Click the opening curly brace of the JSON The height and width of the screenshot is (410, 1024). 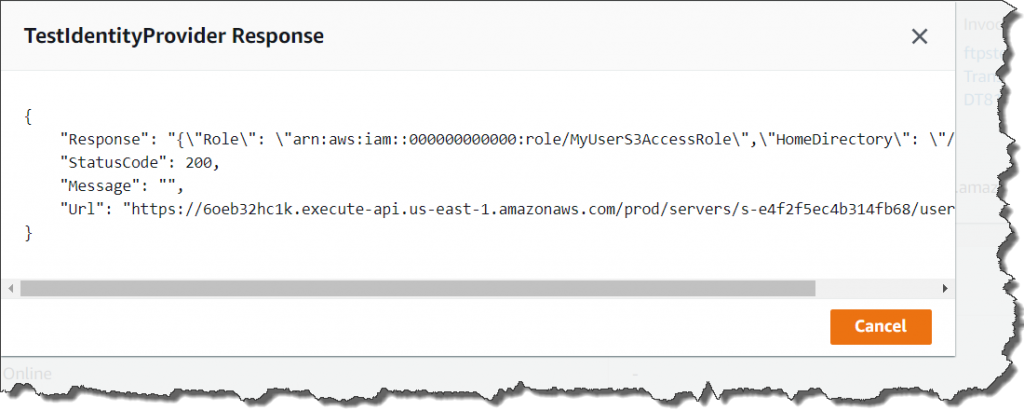click(x=29, y=115)
